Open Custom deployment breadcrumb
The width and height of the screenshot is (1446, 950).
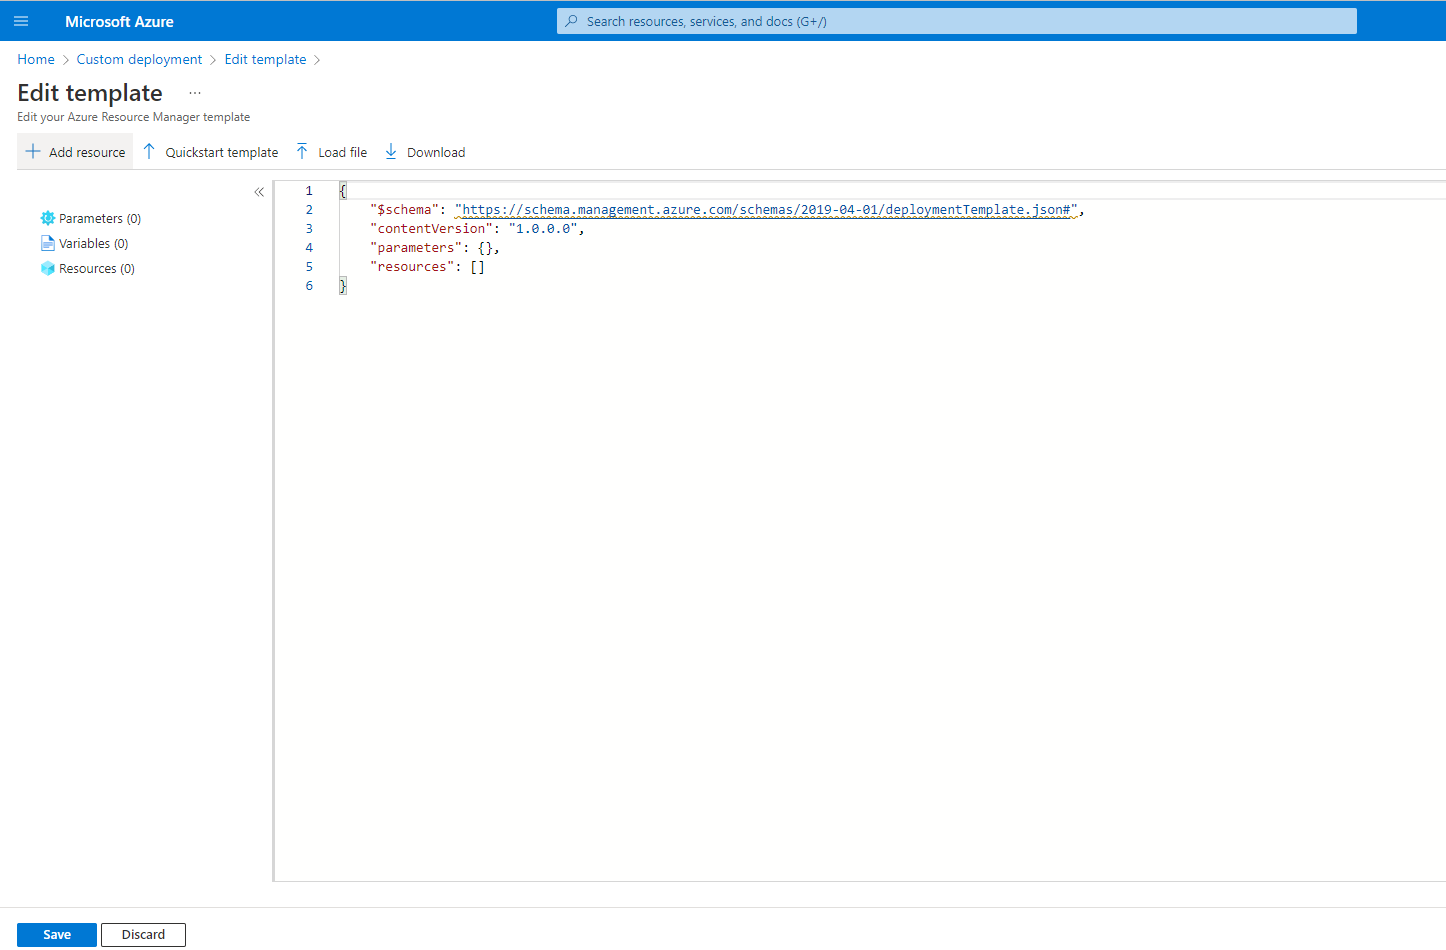point(139,59)
